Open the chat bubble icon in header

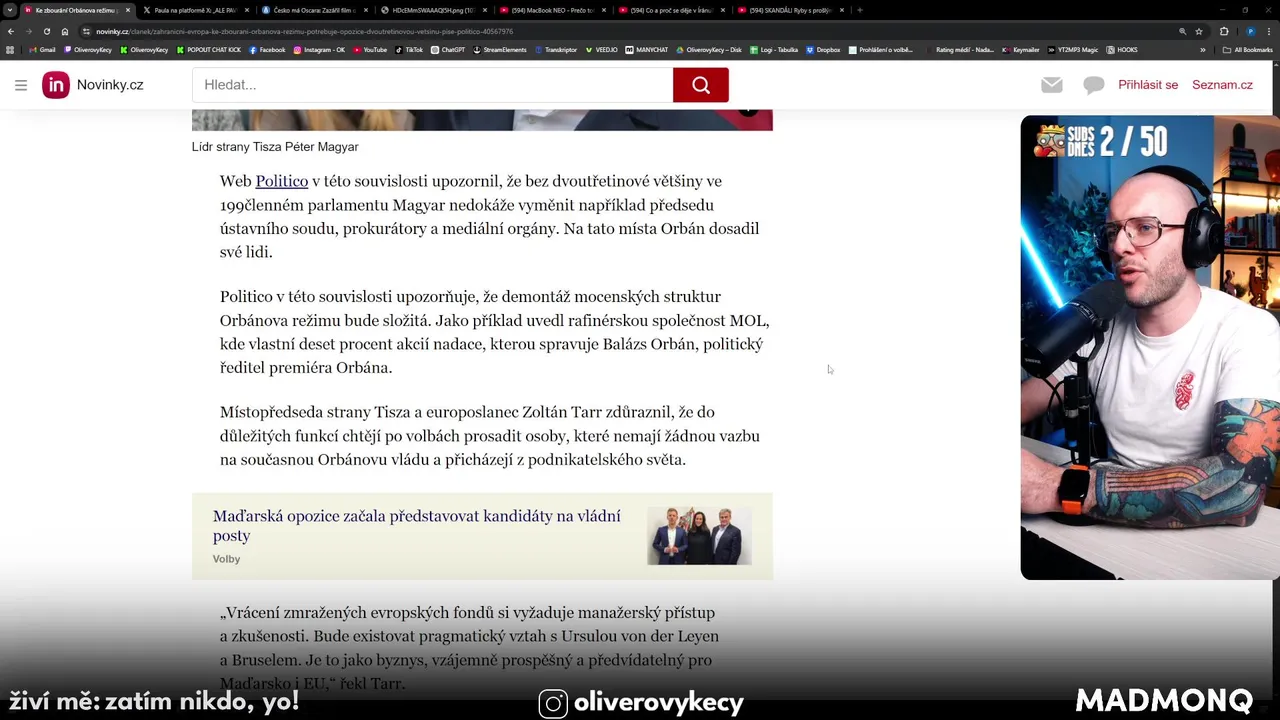pos(1094,85)
